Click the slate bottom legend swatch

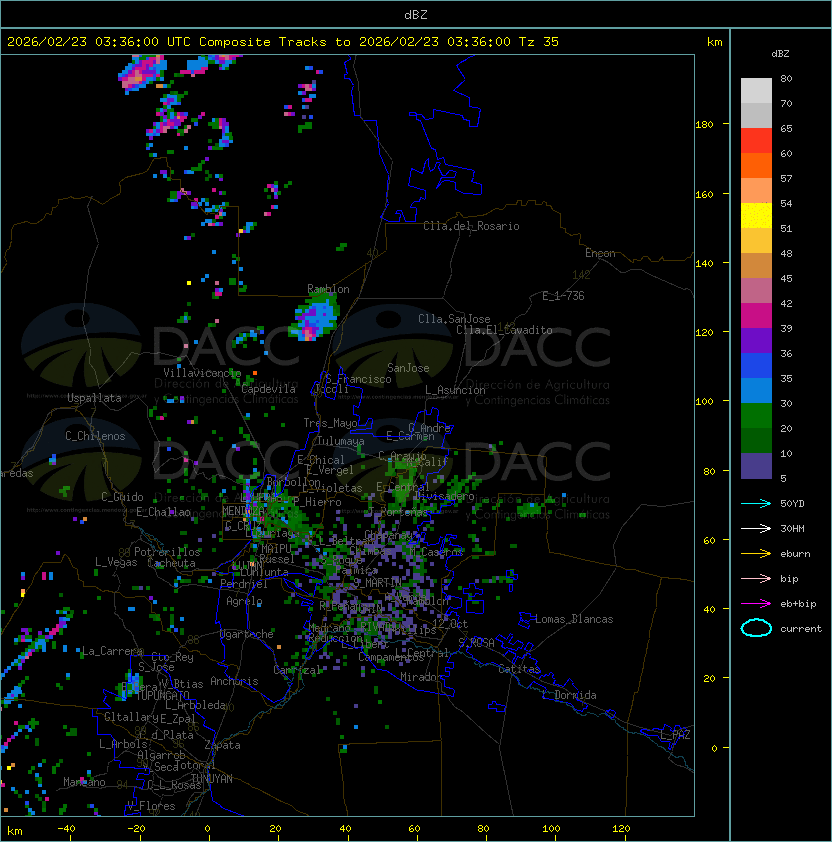756,466
